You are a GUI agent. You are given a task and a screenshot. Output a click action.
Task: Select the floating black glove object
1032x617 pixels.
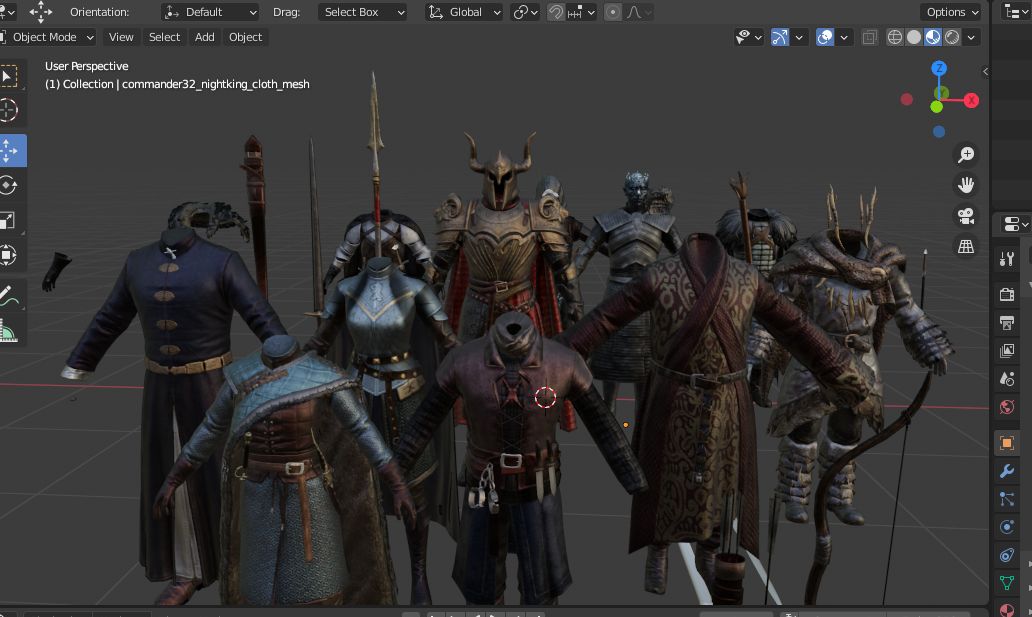click(55, 271)
